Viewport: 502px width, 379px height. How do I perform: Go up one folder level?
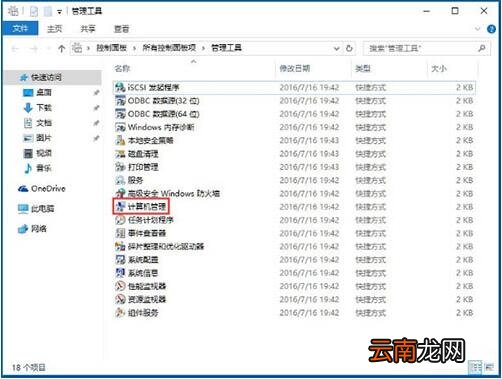(61, 49)
